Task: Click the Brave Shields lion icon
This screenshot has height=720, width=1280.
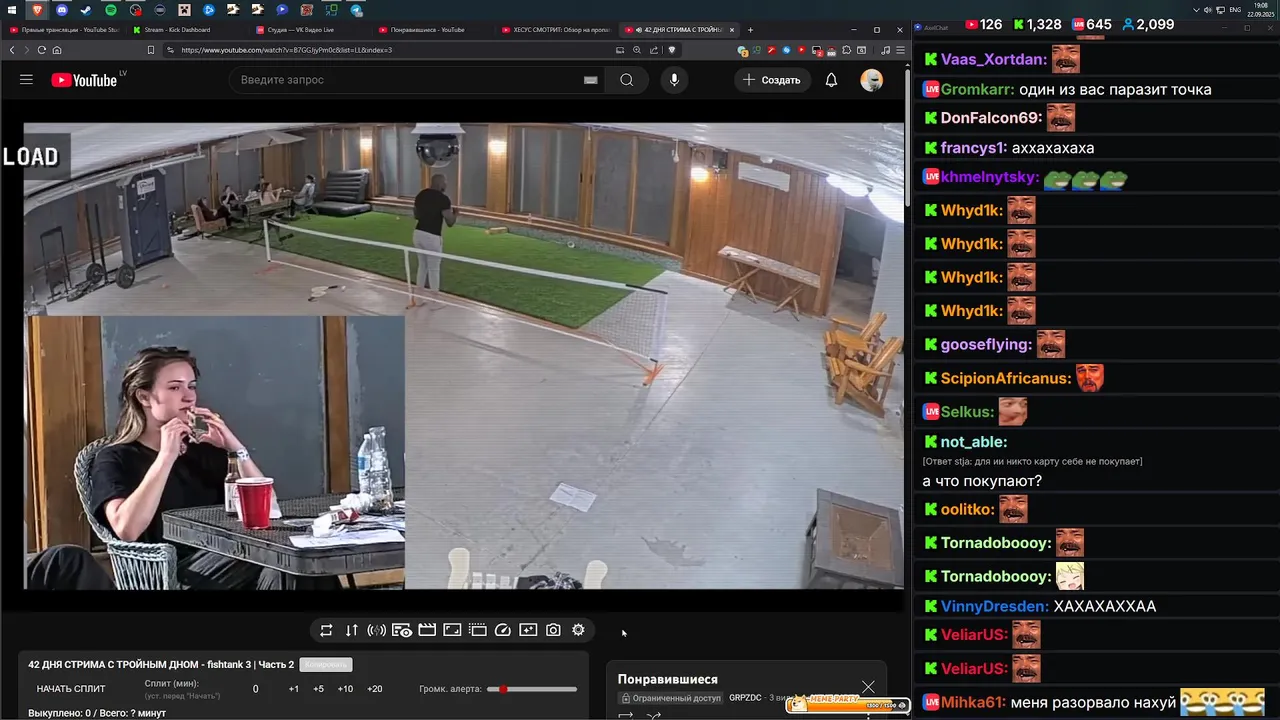Action: tap(671, 50)
